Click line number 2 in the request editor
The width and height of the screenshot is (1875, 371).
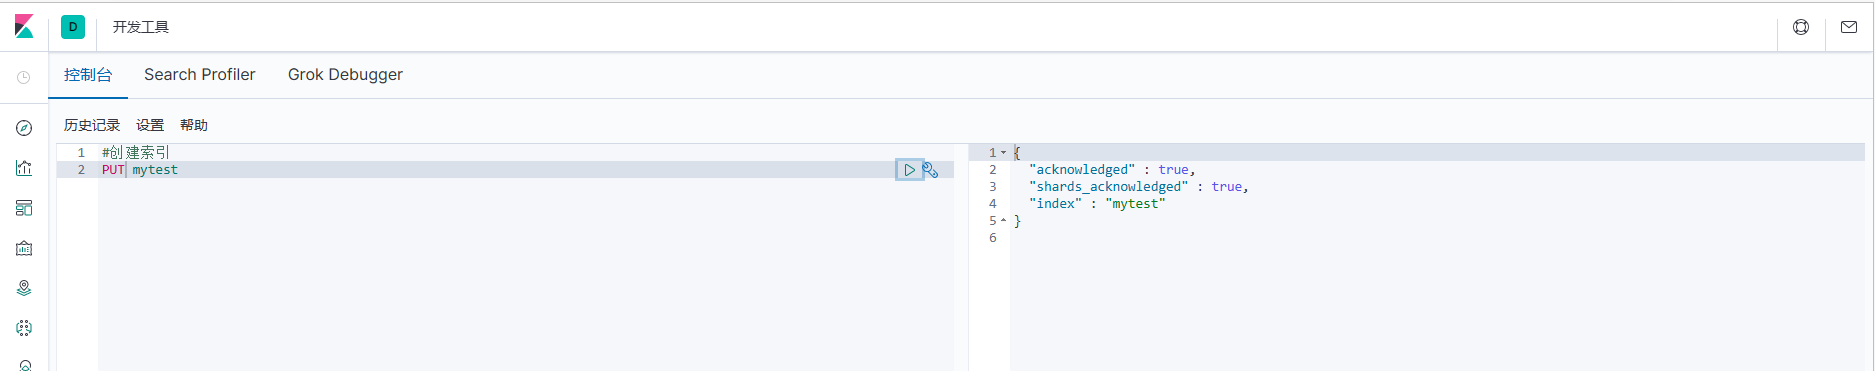tap(81, 170)
